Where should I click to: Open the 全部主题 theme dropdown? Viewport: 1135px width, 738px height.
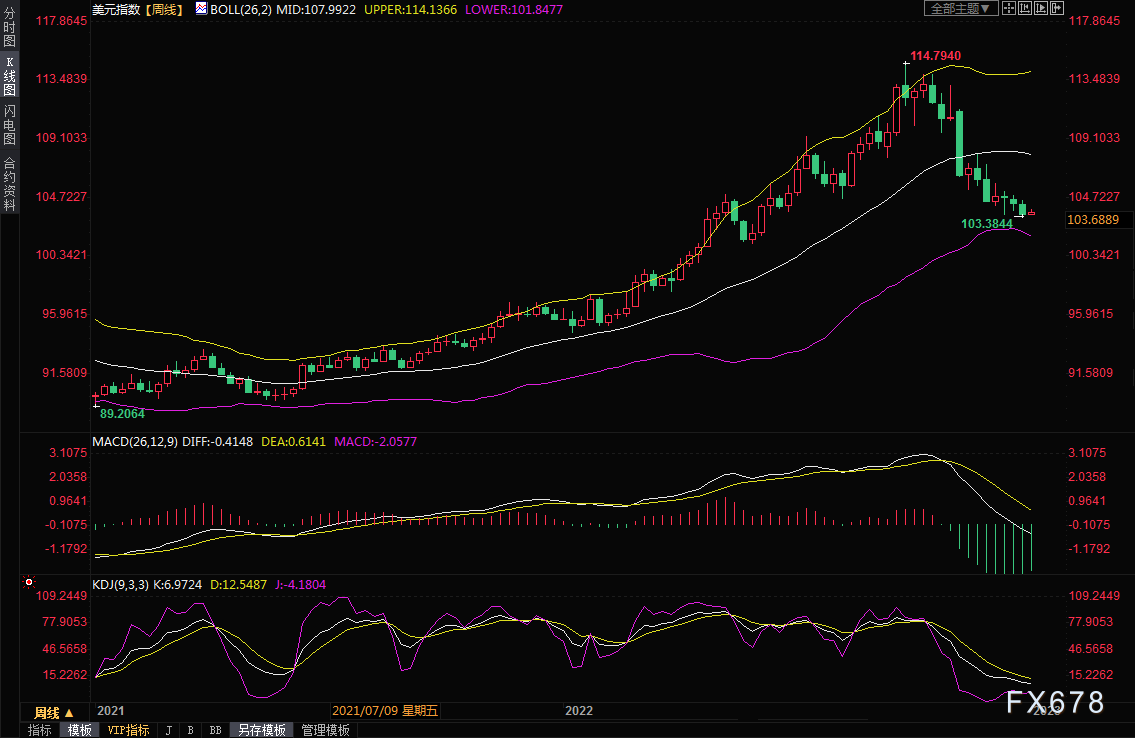pos(959,8)
